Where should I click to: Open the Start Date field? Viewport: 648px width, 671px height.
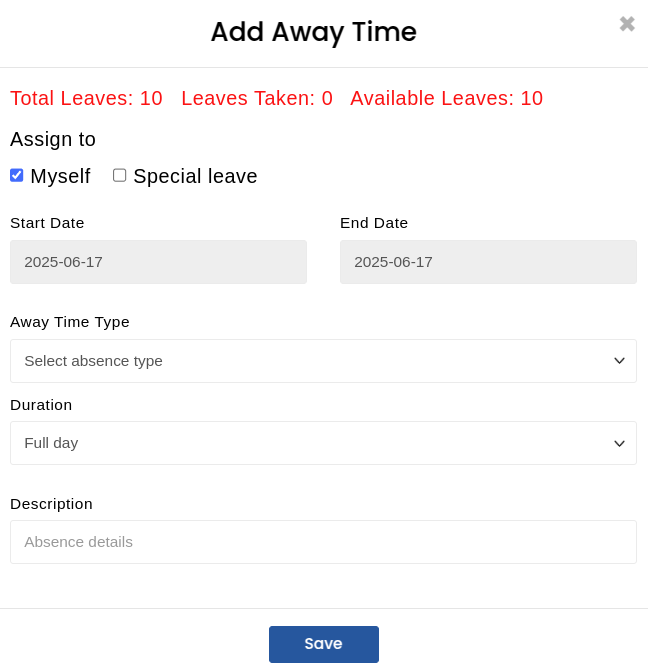[158, 262]
